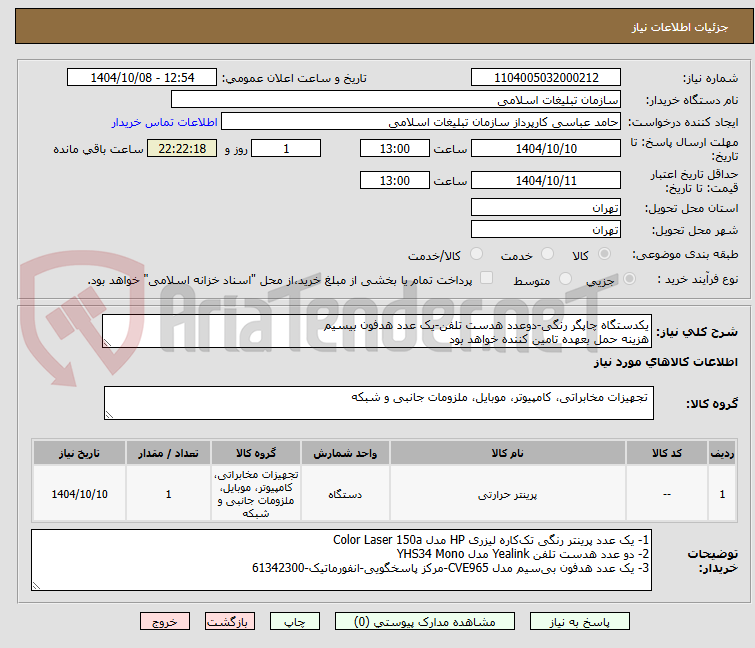Open مشاهده مدارک پیوستی (0) button

coord(425,622)
